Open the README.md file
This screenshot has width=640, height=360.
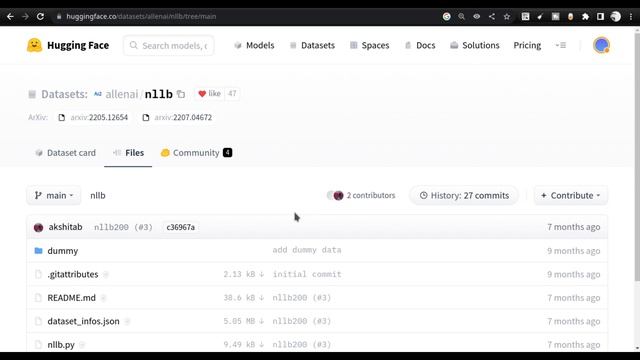[x=71, y=298]
